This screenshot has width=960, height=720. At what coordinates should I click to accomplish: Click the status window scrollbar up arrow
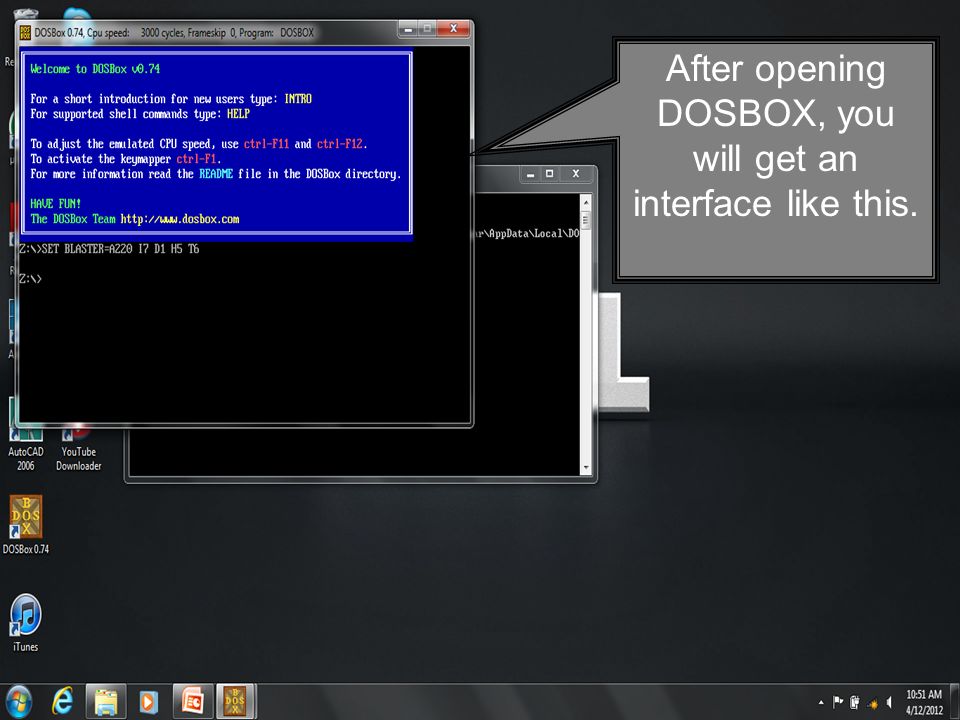click(x=585, y=202)
